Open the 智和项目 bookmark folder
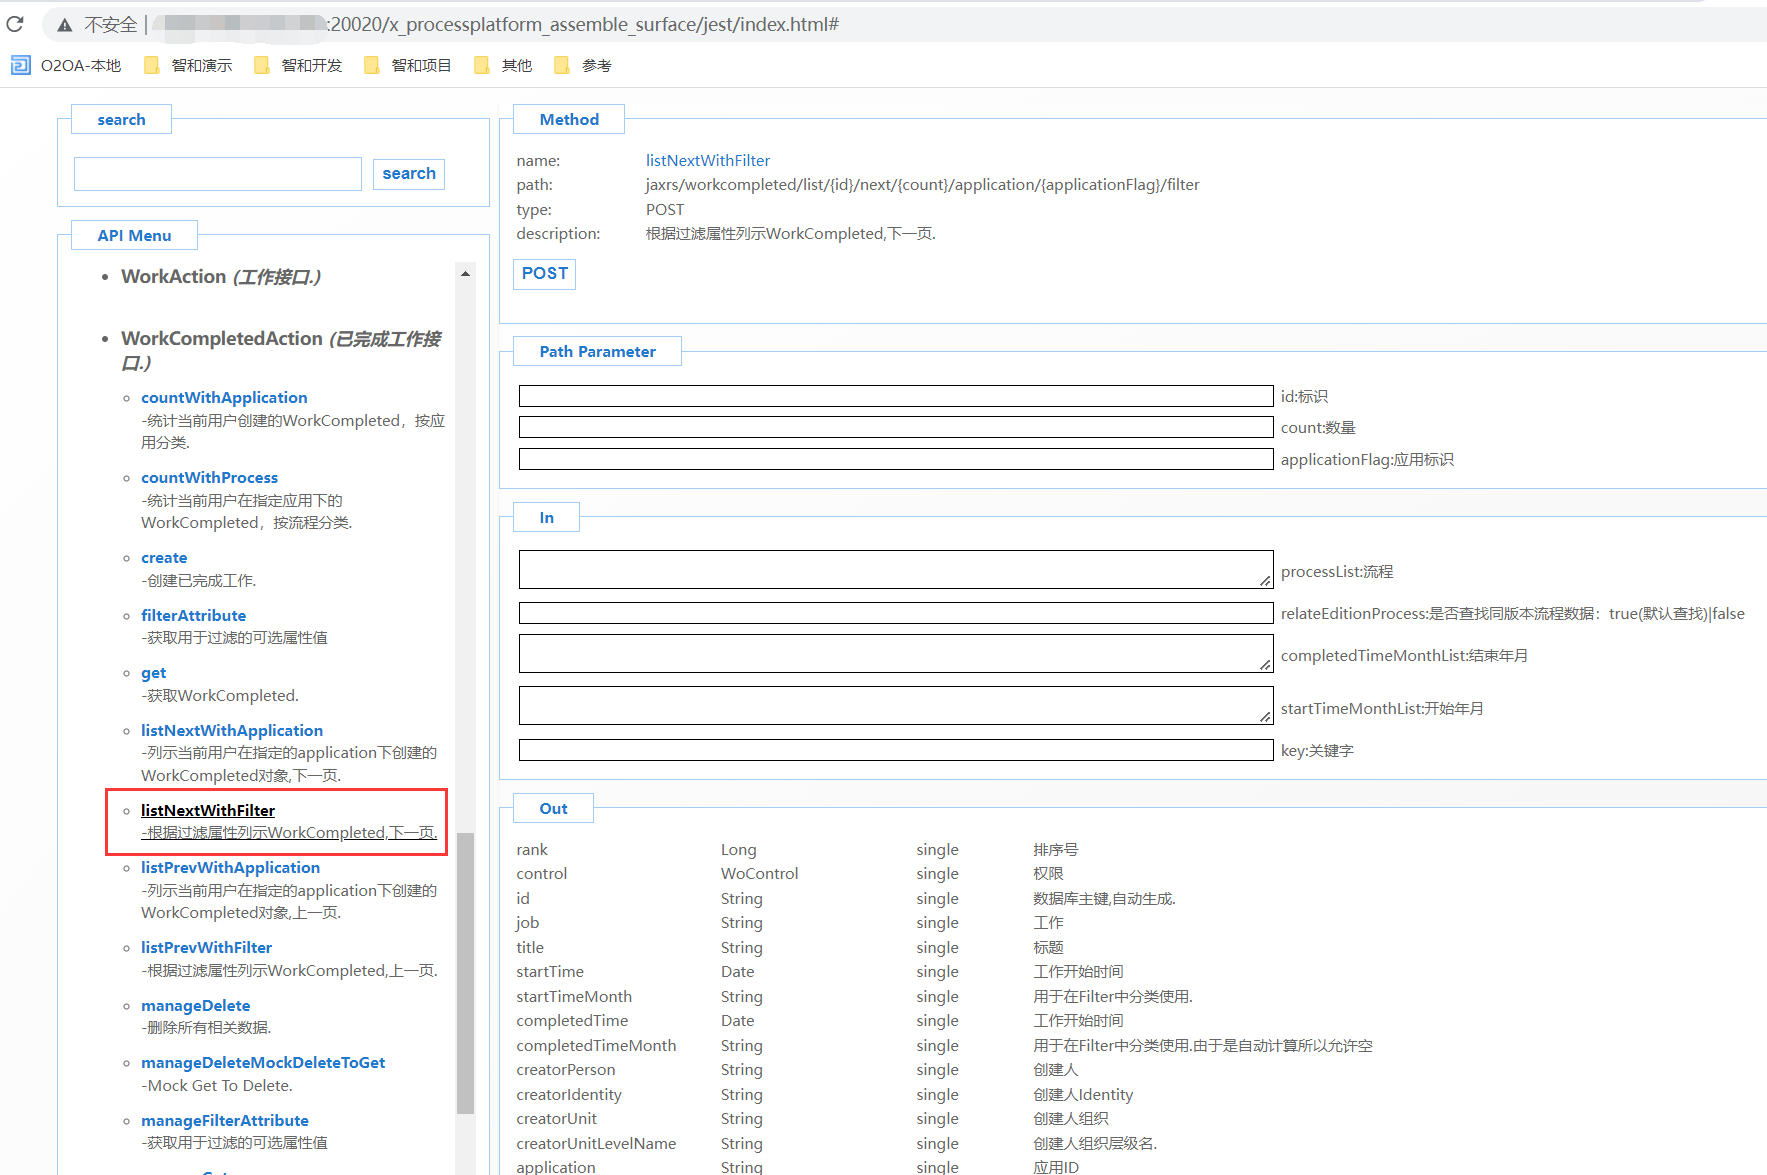Viewport: 1767px width, 1175px height. [409, 66]
